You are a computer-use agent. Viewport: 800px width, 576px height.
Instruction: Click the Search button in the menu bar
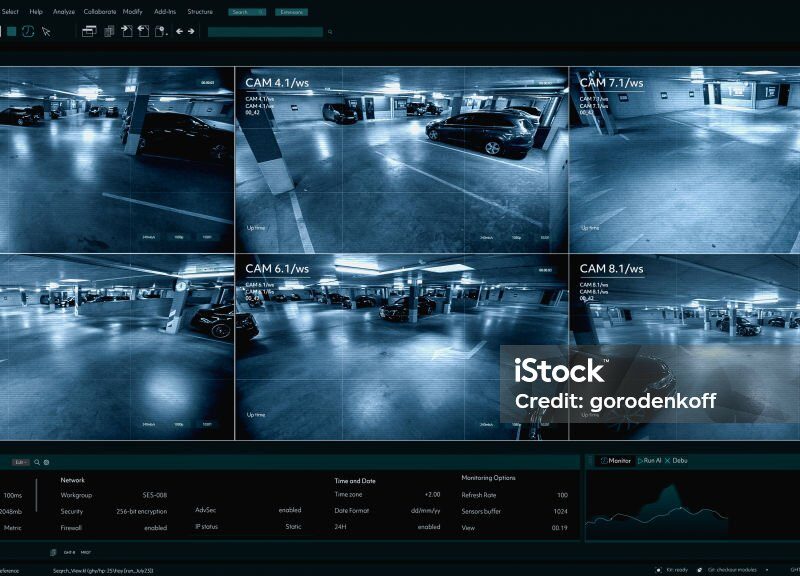246,12
